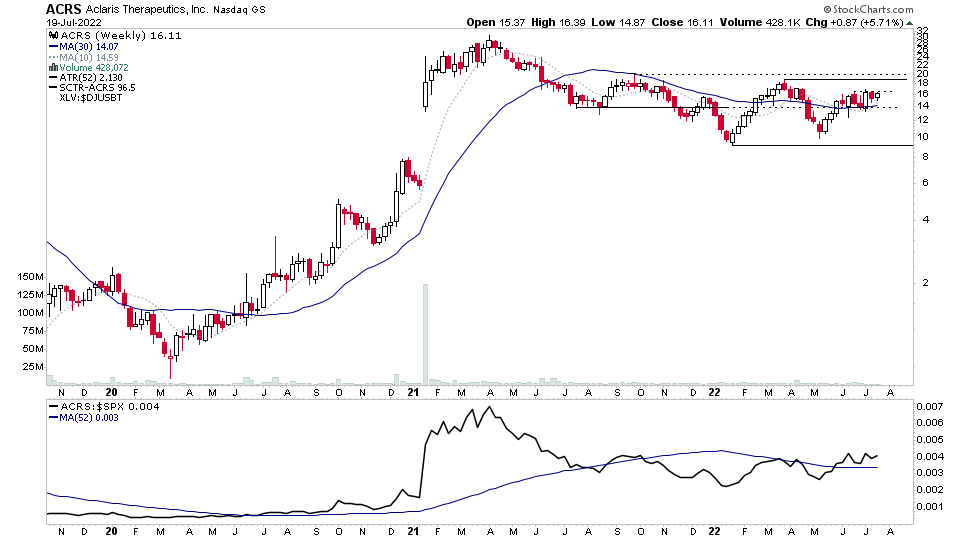Click the 6 price level on the right axis

click(x=926, y=182)
